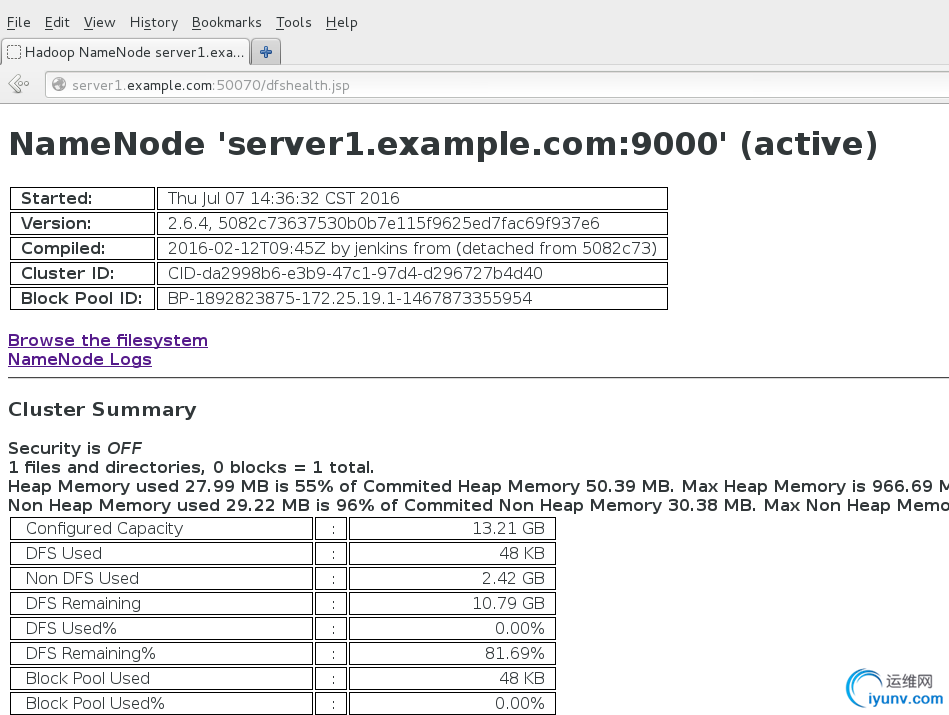Screen dimensions: 949x715
Task: Click the compiled date by jenkins value
Action: 412,248
